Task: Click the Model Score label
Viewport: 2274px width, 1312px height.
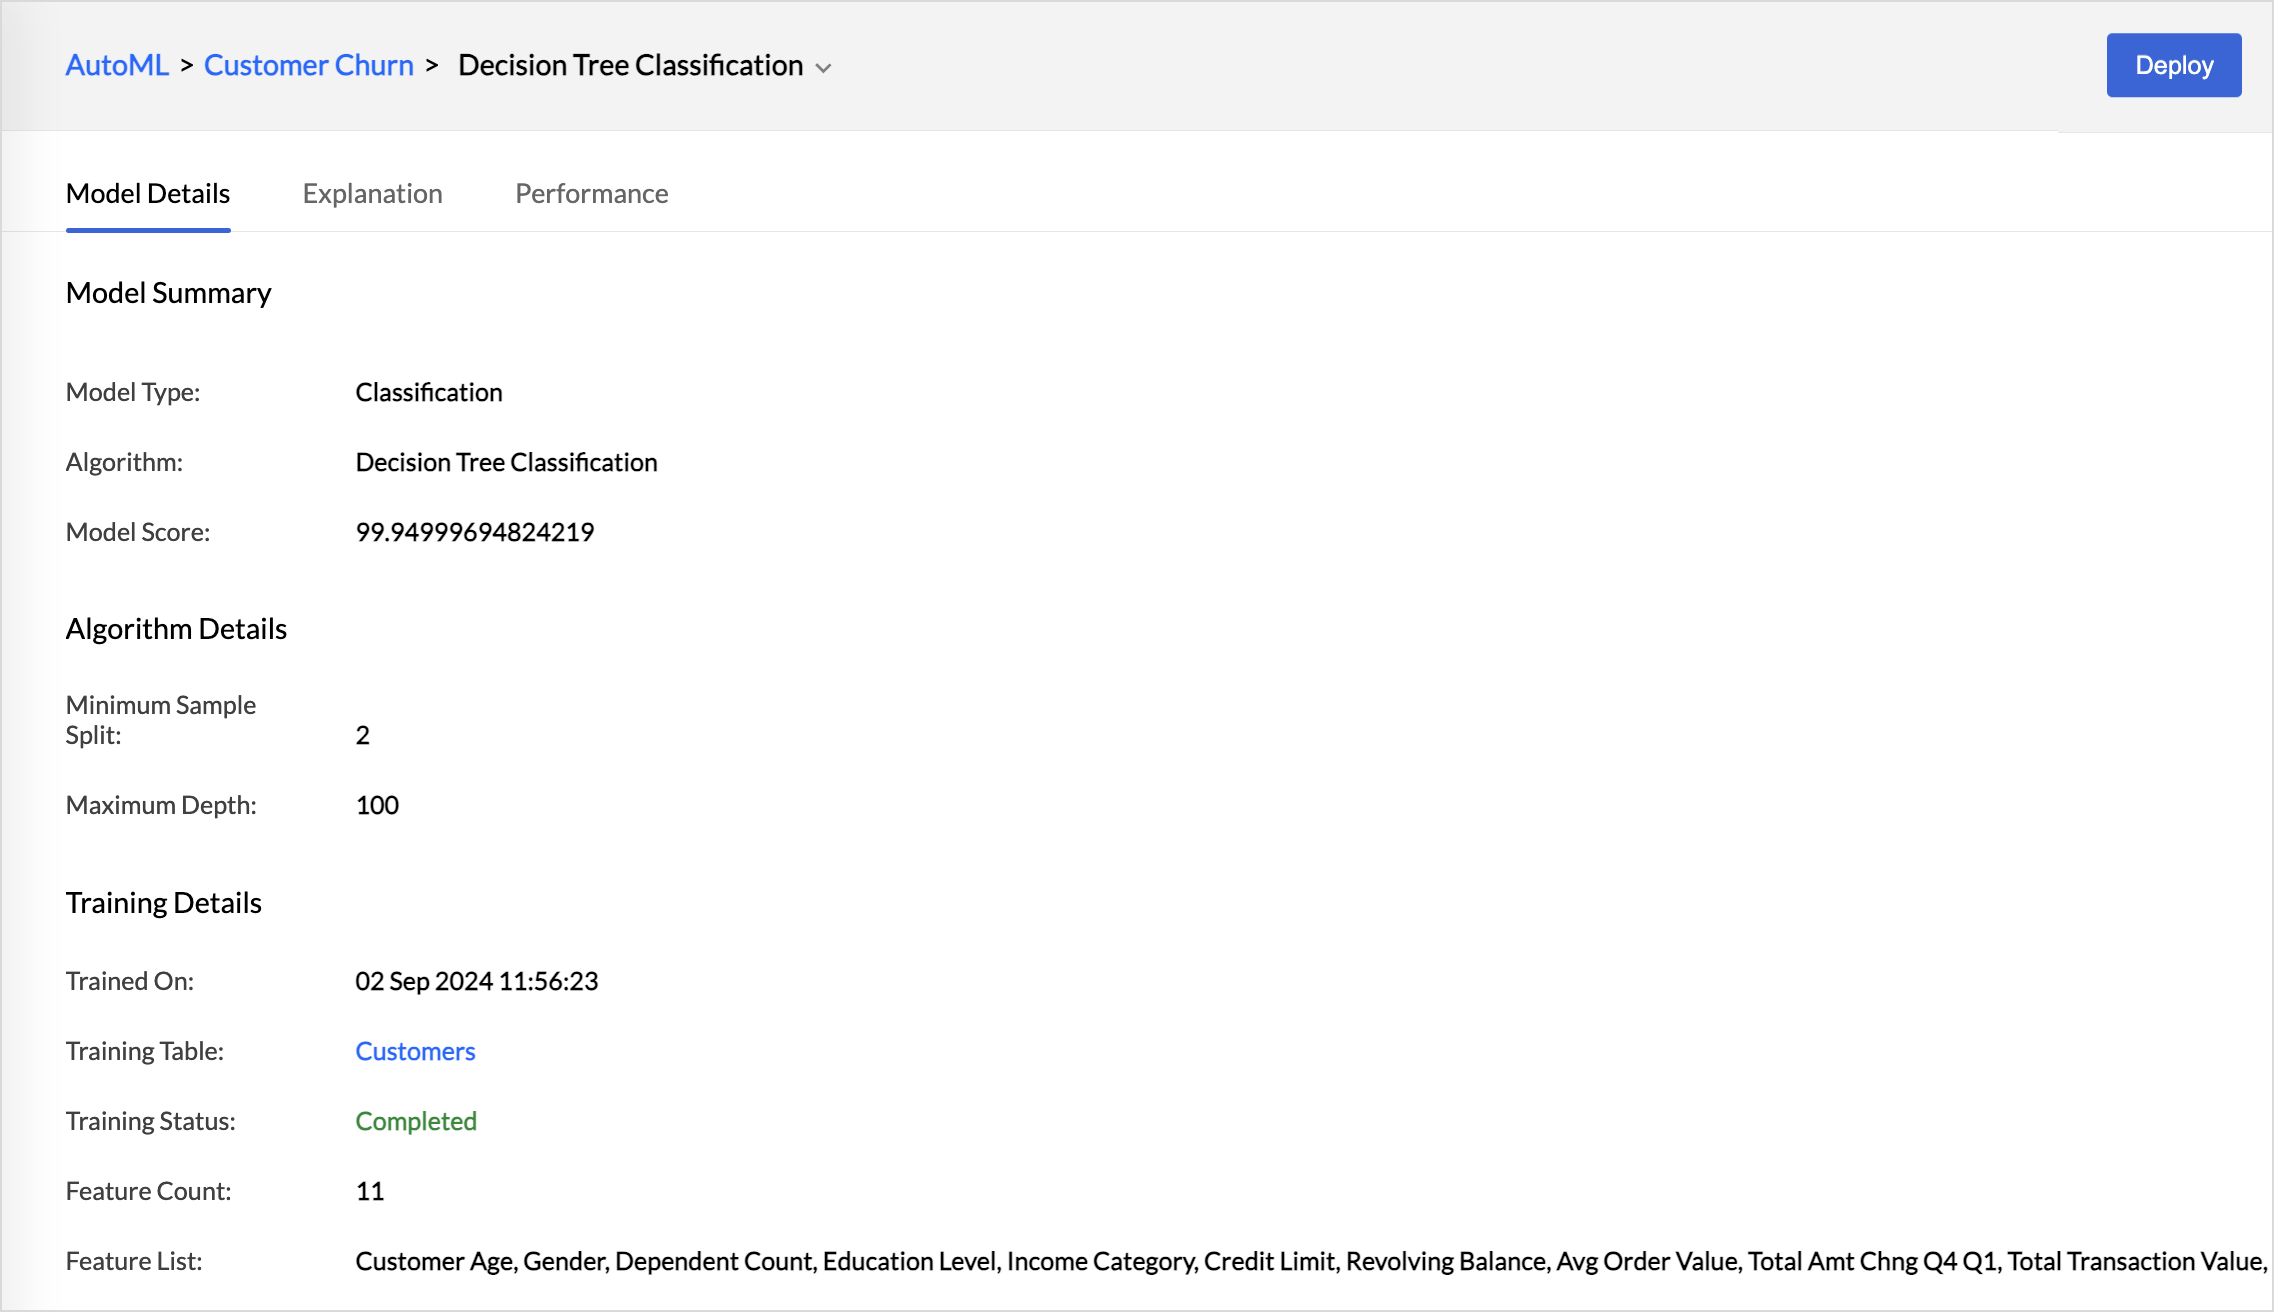Action: pyautogui.click(x=138, y=532)
